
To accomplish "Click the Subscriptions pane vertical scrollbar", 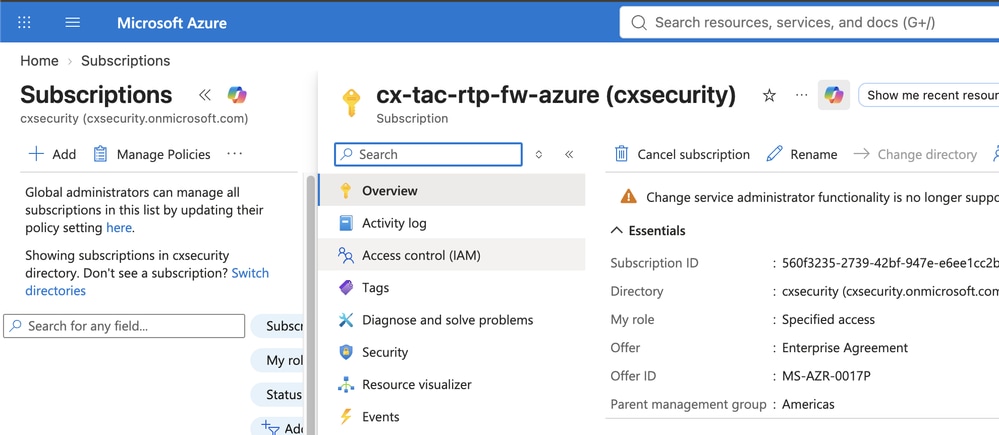I will click(x=310, y=304).
